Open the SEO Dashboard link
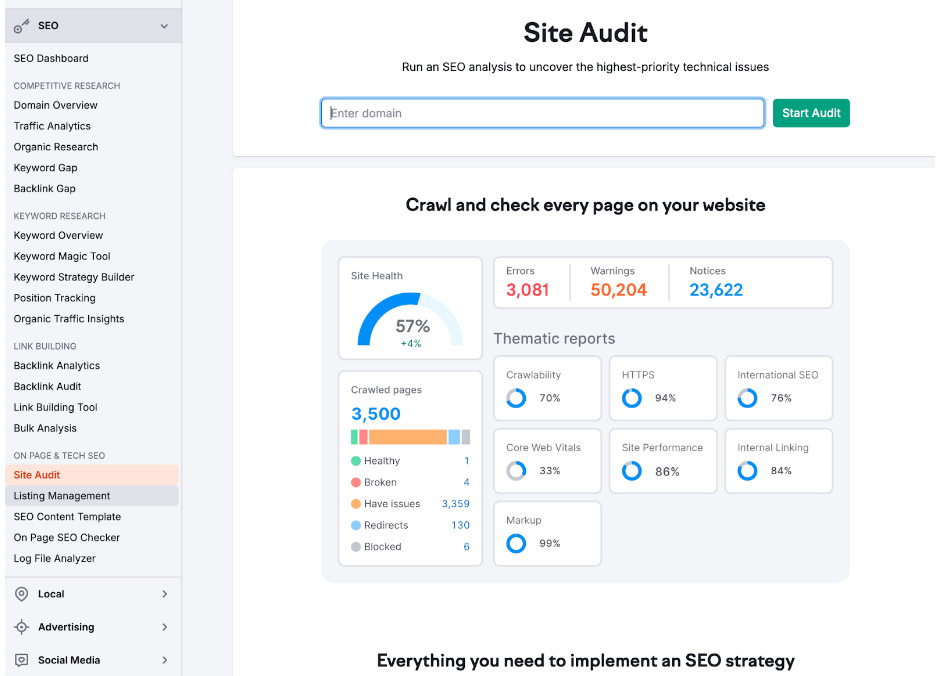This screenshot has height=676, width=943. point(51,59)
